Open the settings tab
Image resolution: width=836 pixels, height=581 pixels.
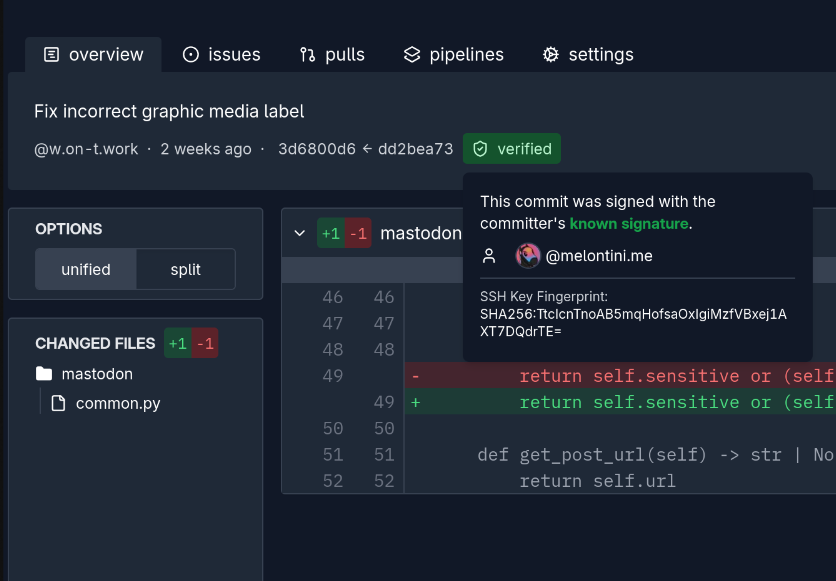[587, 55]
